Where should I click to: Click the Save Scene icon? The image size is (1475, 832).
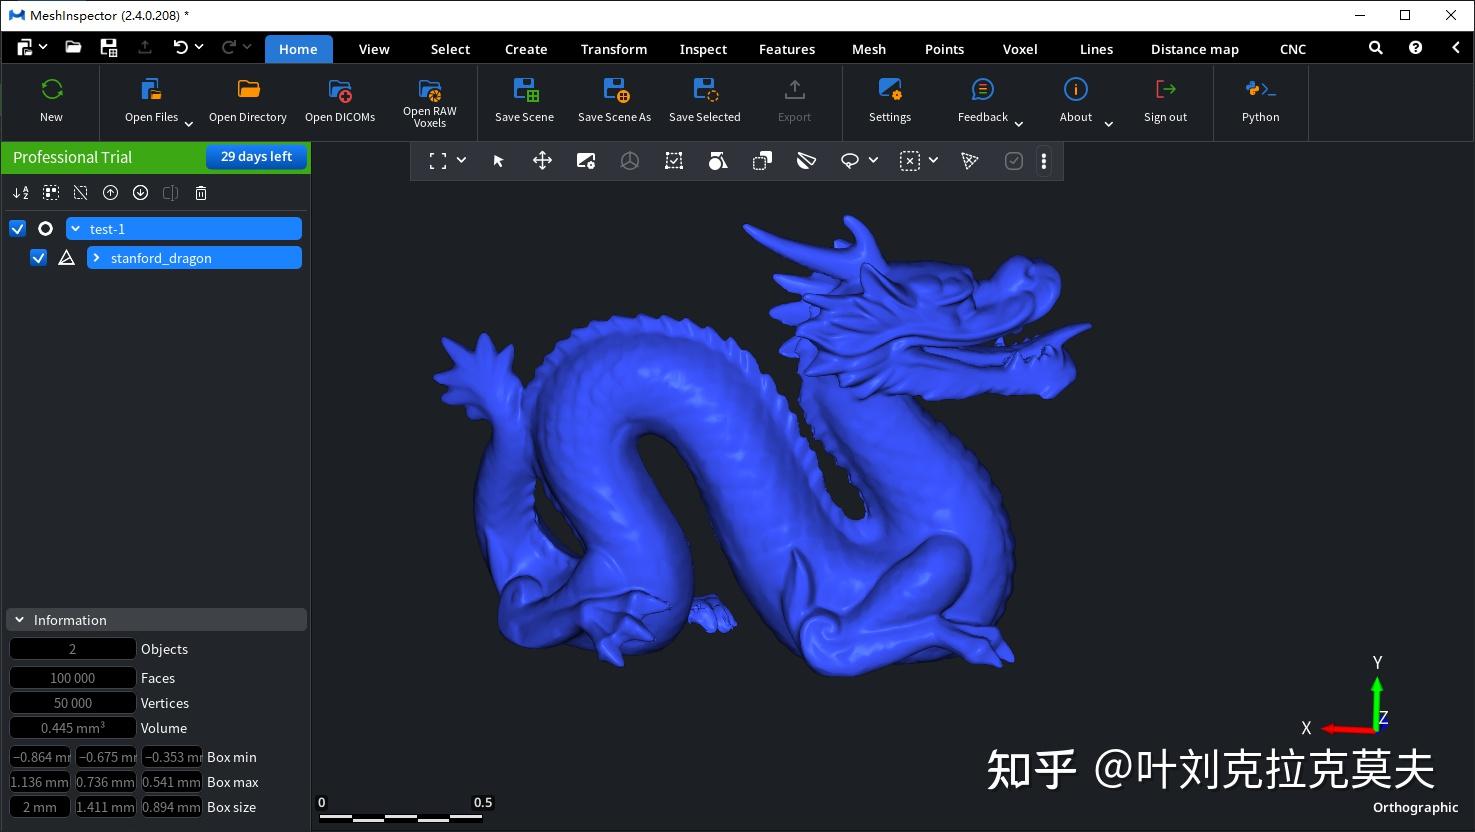(x=525, y=90)
